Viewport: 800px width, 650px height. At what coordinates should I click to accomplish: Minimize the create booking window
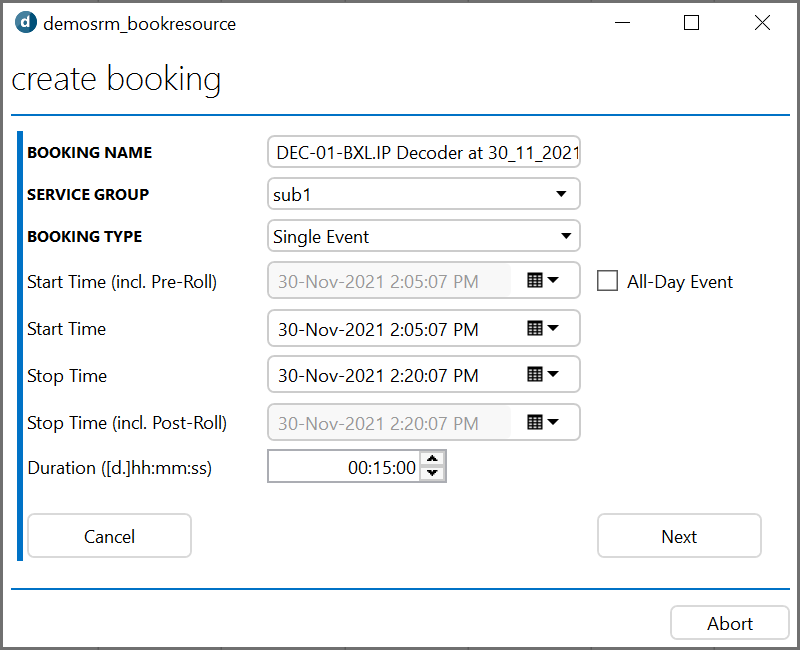[622, 23]
